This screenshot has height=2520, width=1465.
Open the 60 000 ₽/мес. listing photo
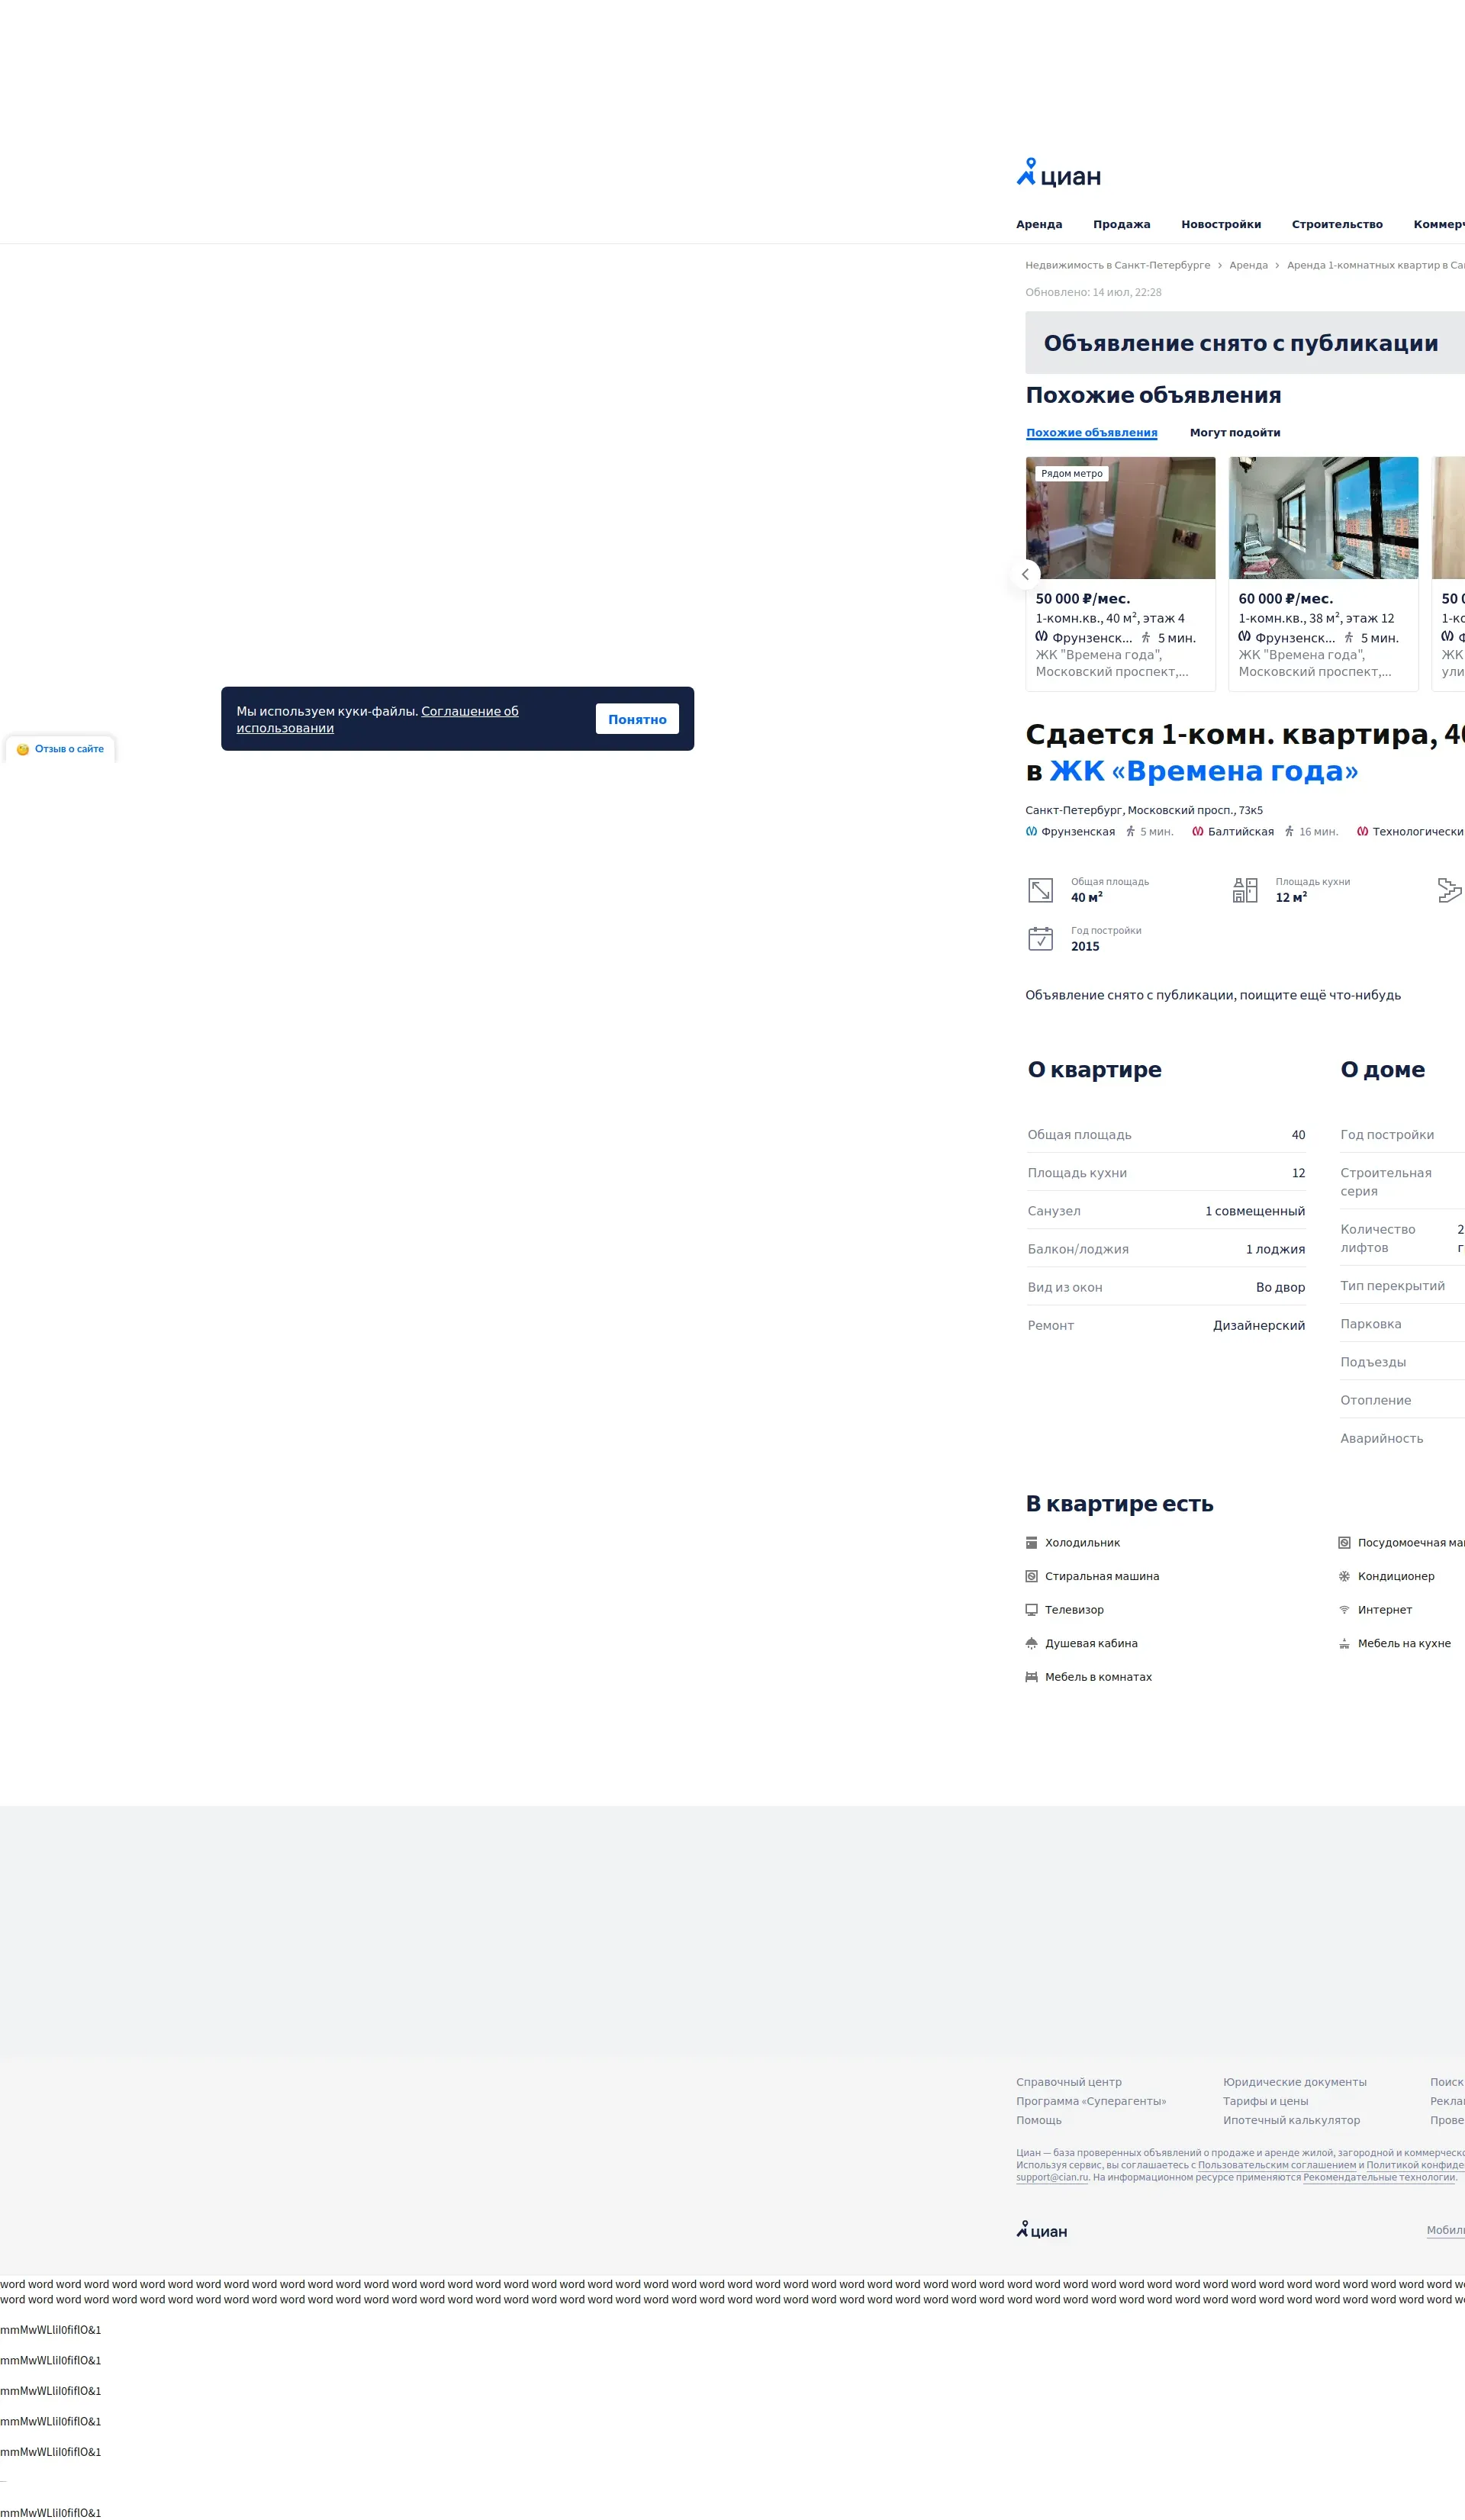point(1322,518)
